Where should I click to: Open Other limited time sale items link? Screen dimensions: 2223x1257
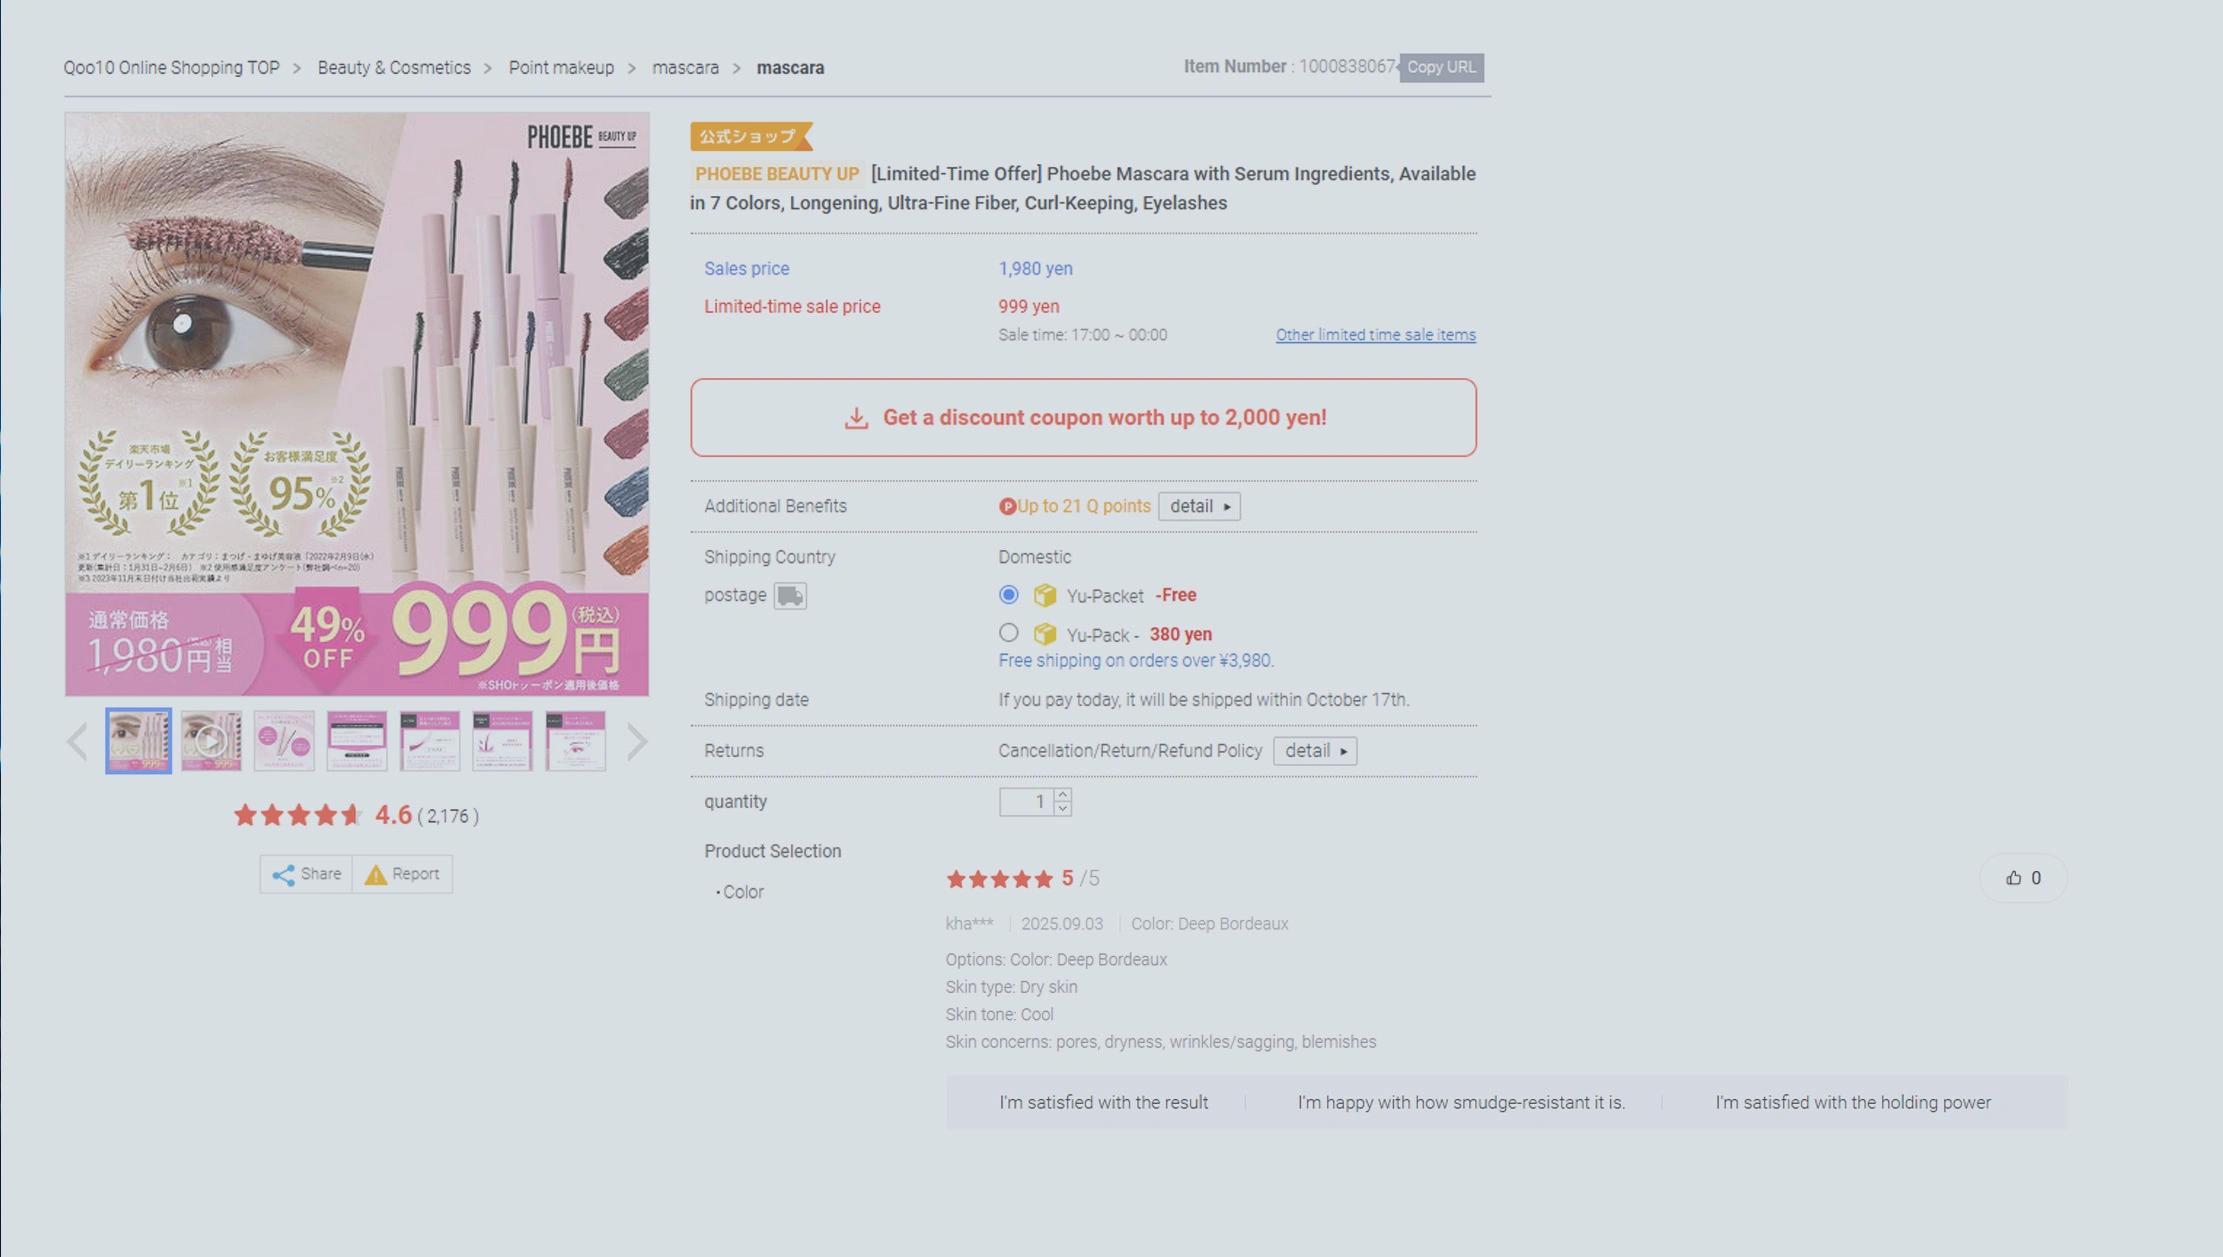[x=1375, y=334]
